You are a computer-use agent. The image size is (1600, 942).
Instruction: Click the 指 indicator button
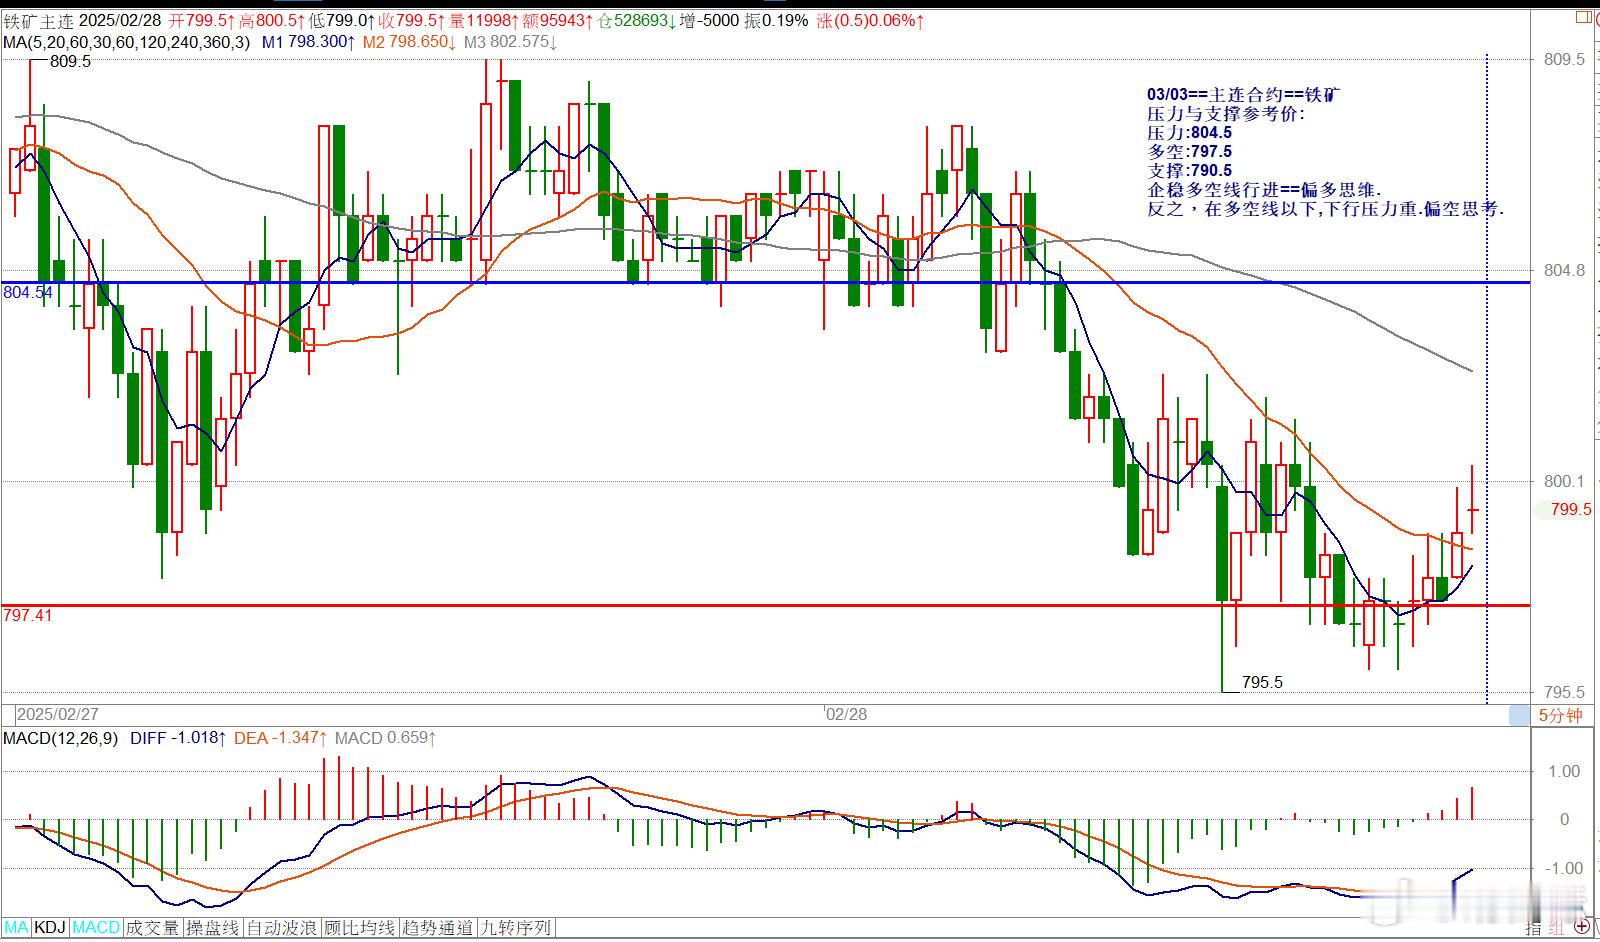[1534, 929]
